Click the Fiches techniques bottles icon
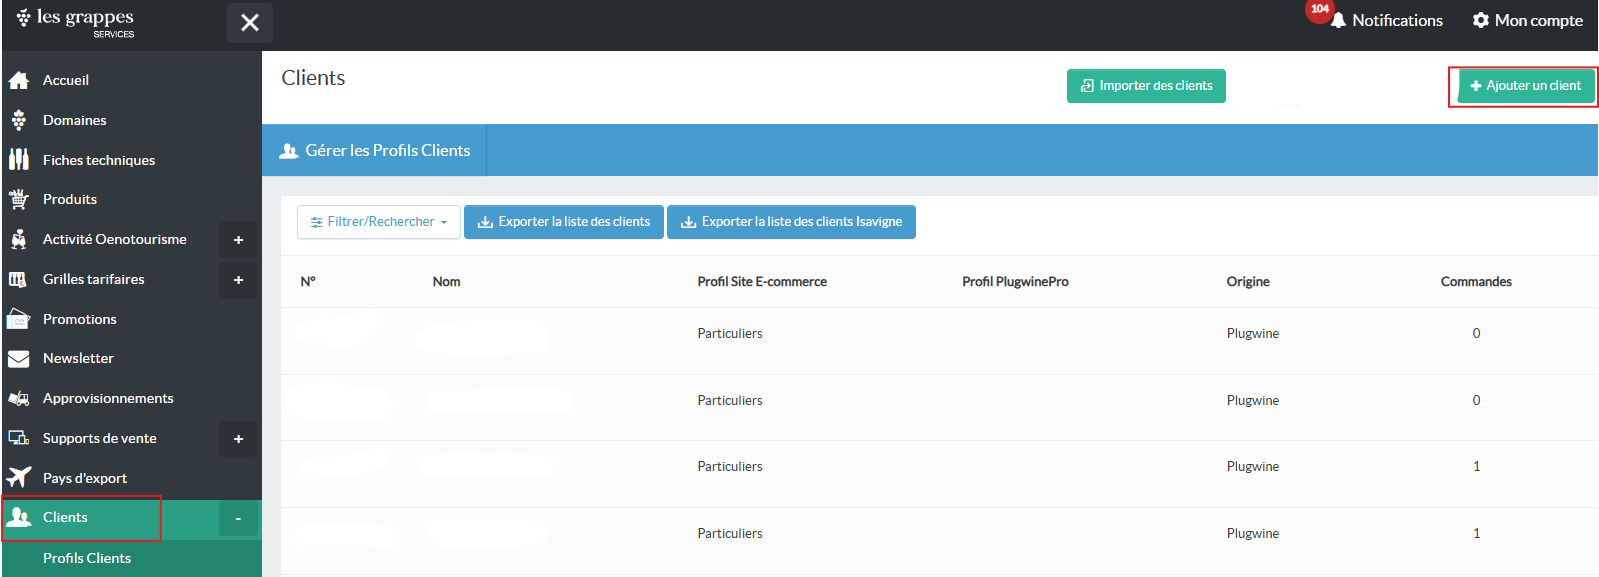1599x577 pixels. coord(19,160)
